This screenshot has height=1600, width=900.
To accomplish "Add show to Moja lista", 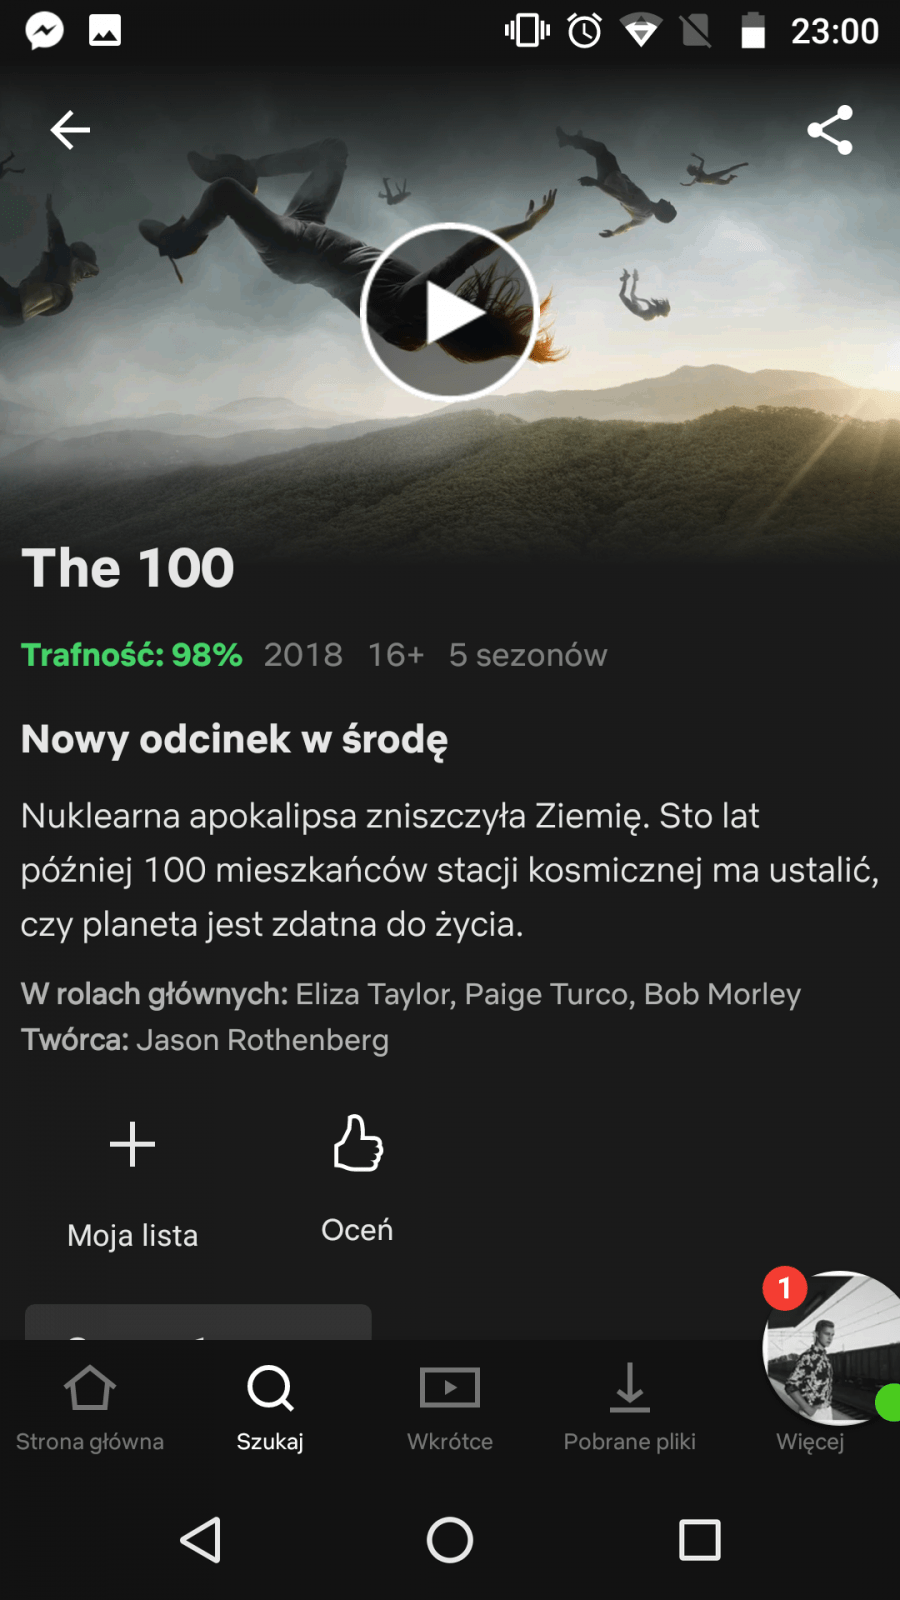I will (x=132, y=1182).
